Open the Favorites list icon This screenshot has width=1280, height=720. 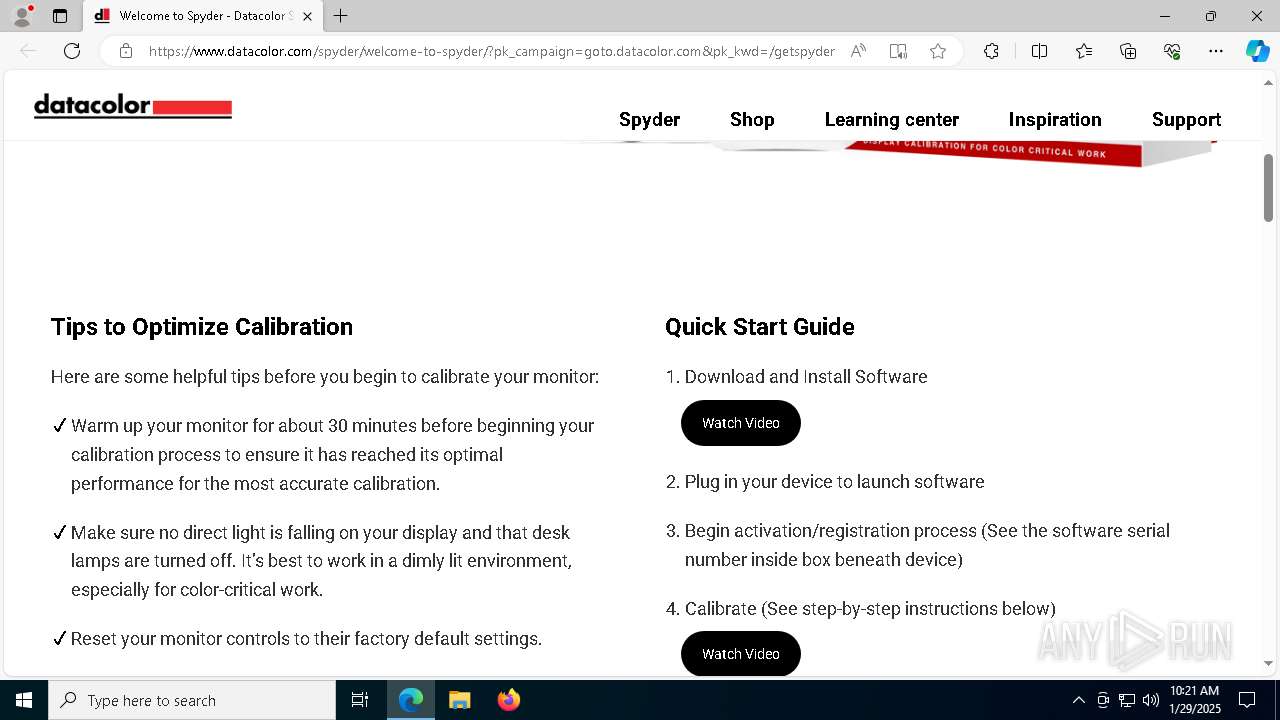tap(1084, 51)
